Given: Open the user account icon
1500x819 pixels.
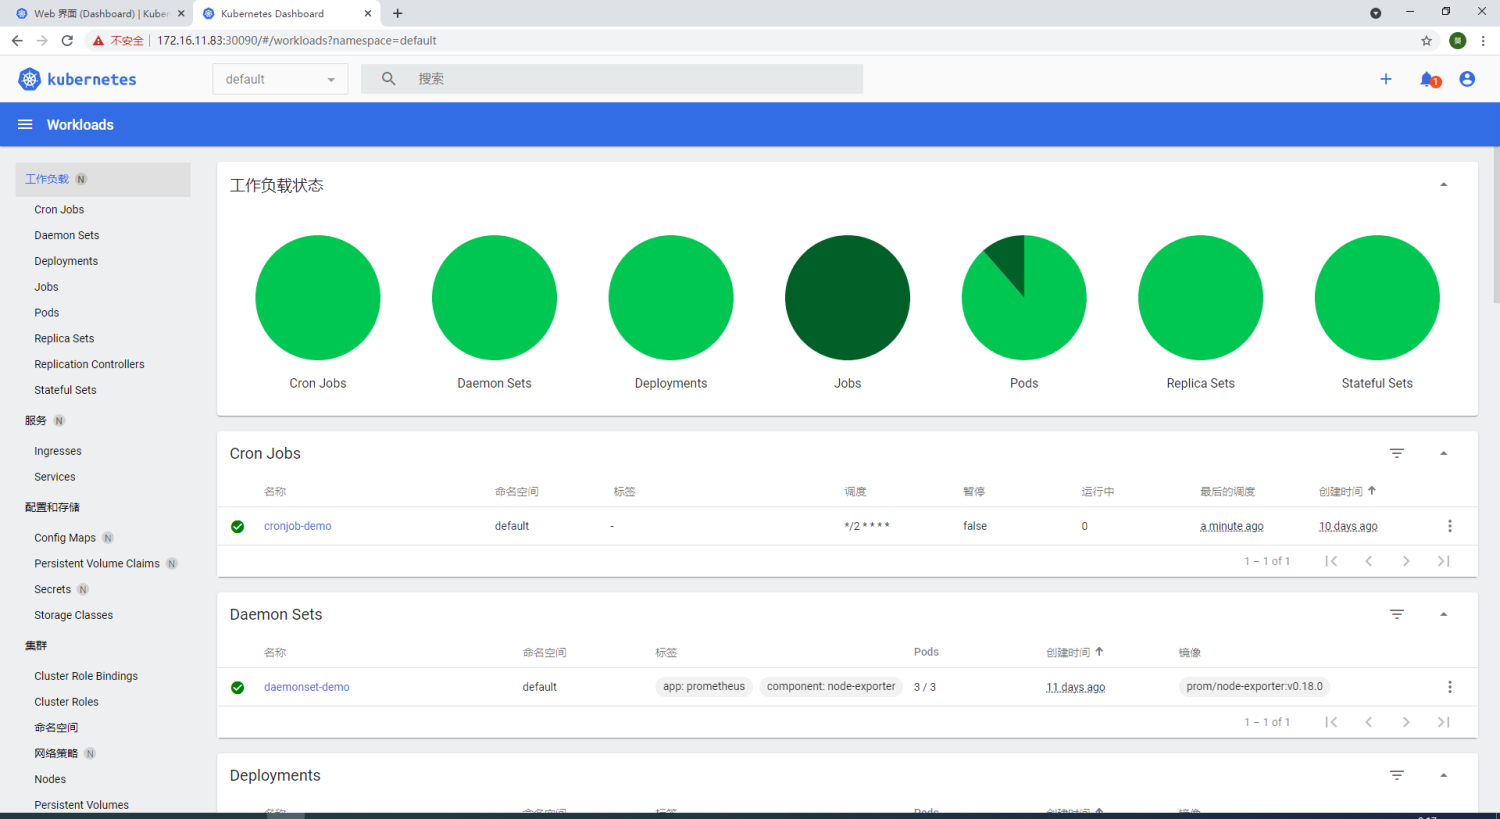Looking at the screenshot, I should click(1467, 79).
